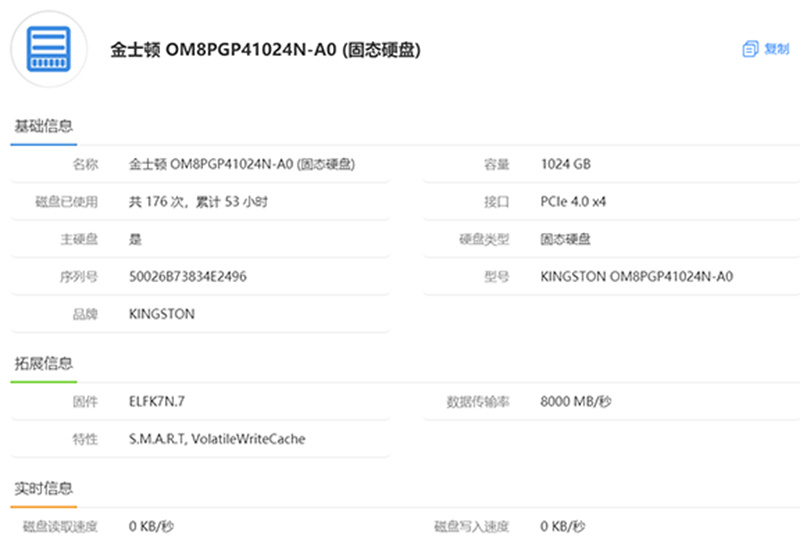Click the brand value KINGSTON
Screen dimensions: 800x540
(162, 314)
